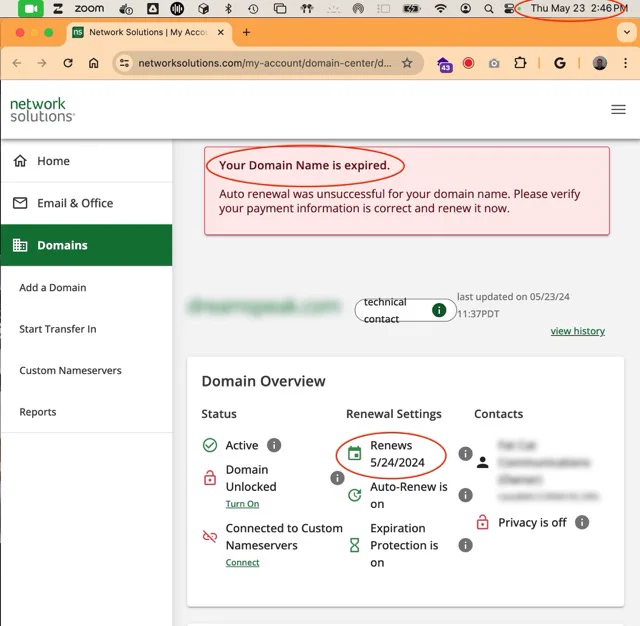Click the Privacy padlock icon
The image size is (640, 626).
(x=482, y=522)
